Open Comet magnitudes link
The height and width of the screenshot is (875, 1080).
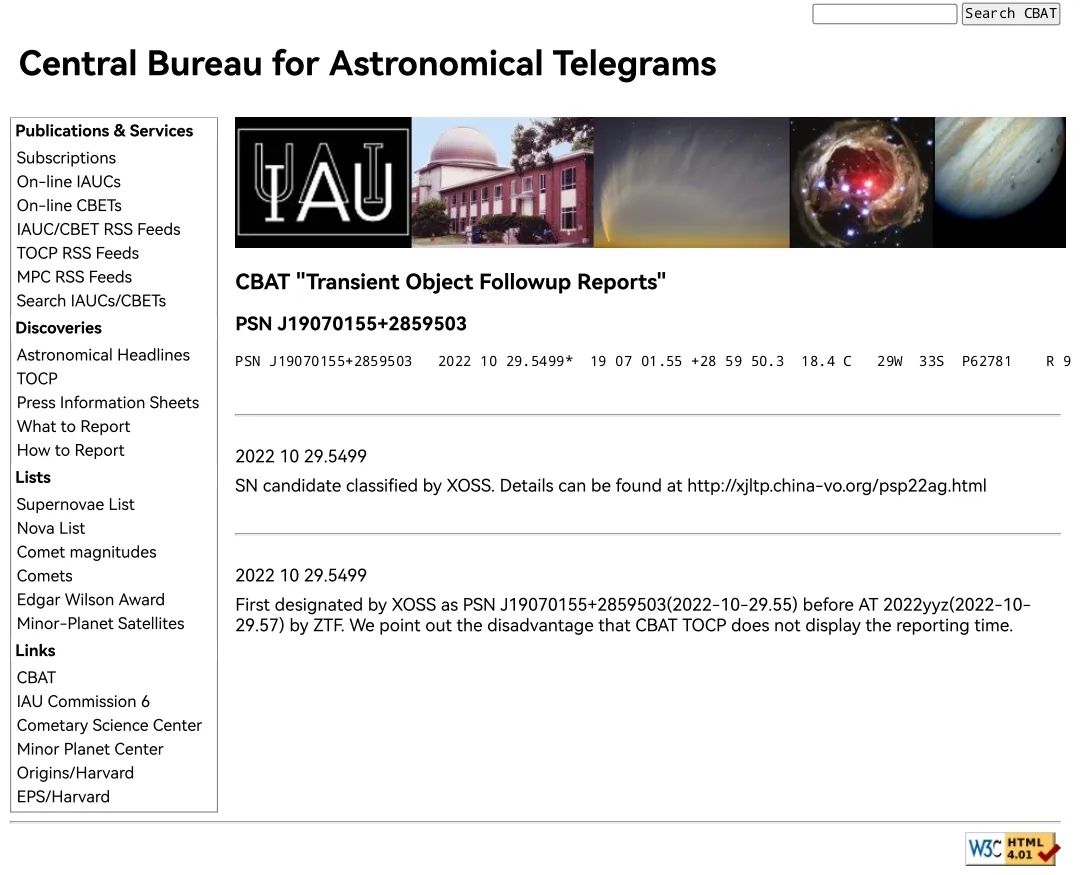click(x=87, y=553)
